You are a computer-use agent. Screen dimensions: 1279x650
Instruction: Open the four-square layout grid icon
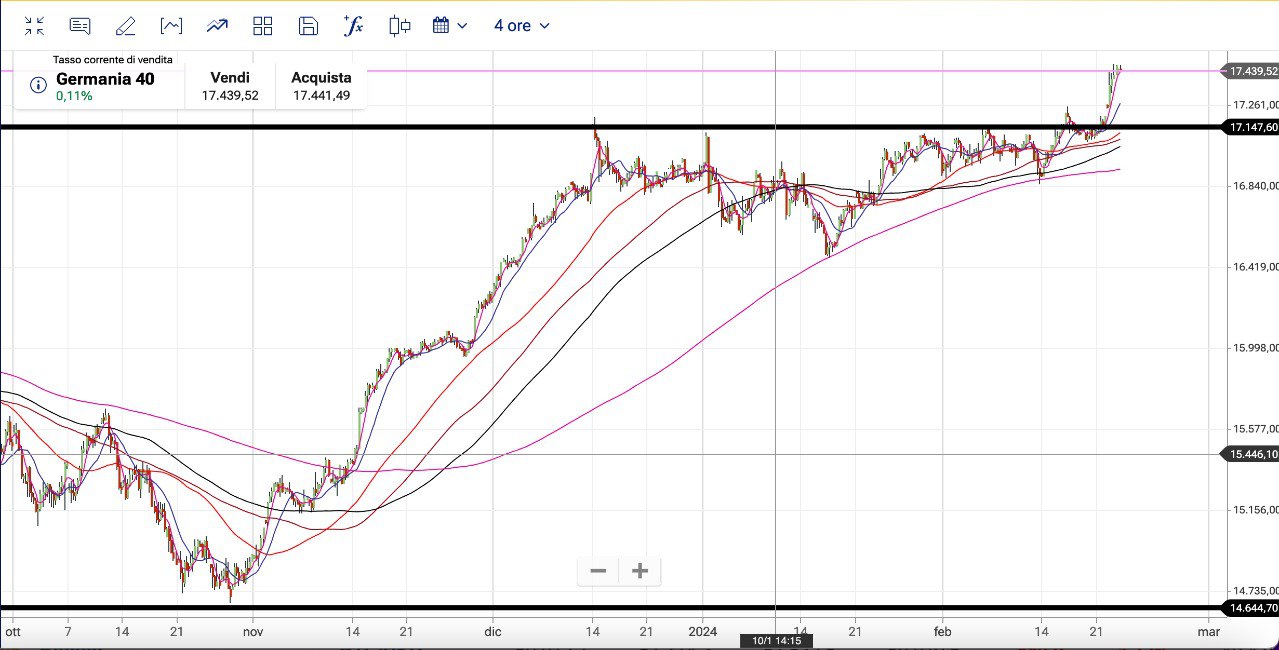[263, 26]
